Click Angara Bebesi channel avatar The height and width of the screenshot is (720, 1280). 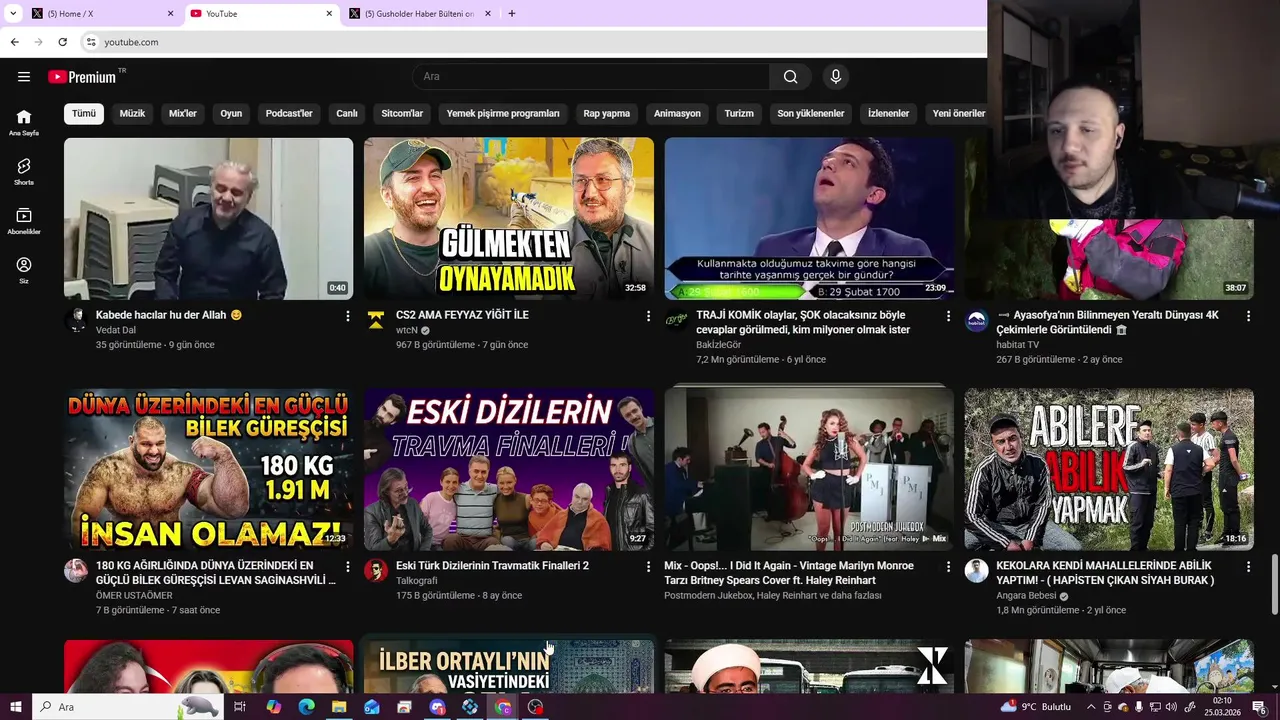click(977, 571)
